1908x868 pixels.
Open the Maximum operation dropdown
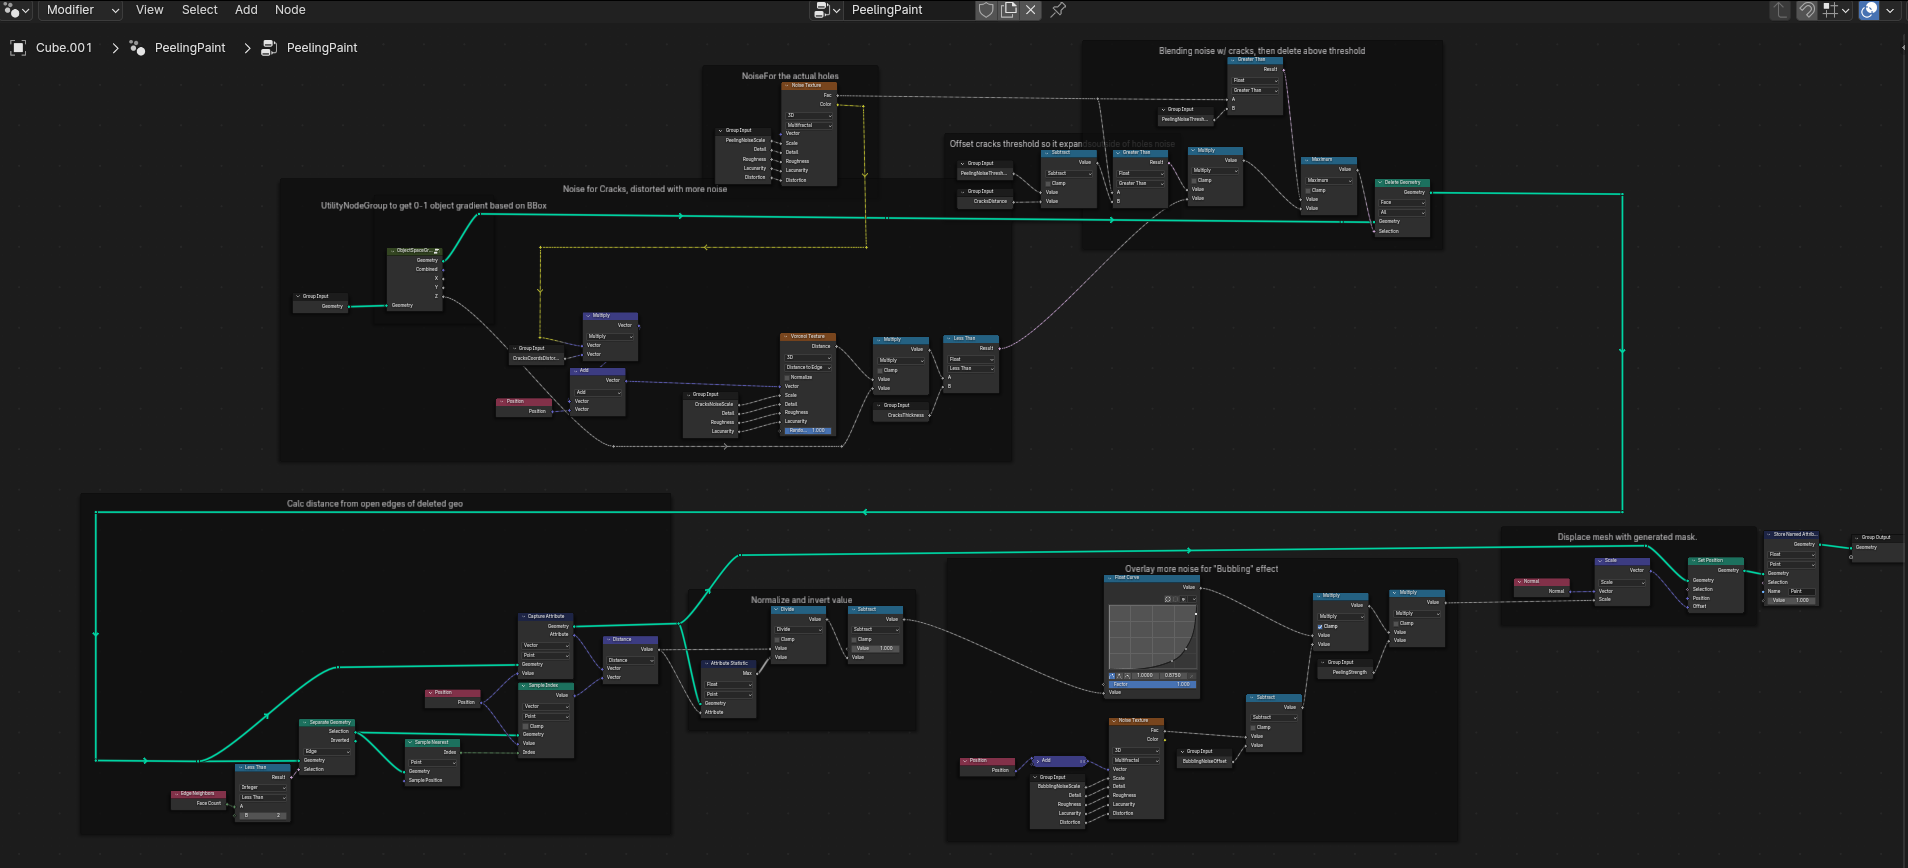(1329, 181)
